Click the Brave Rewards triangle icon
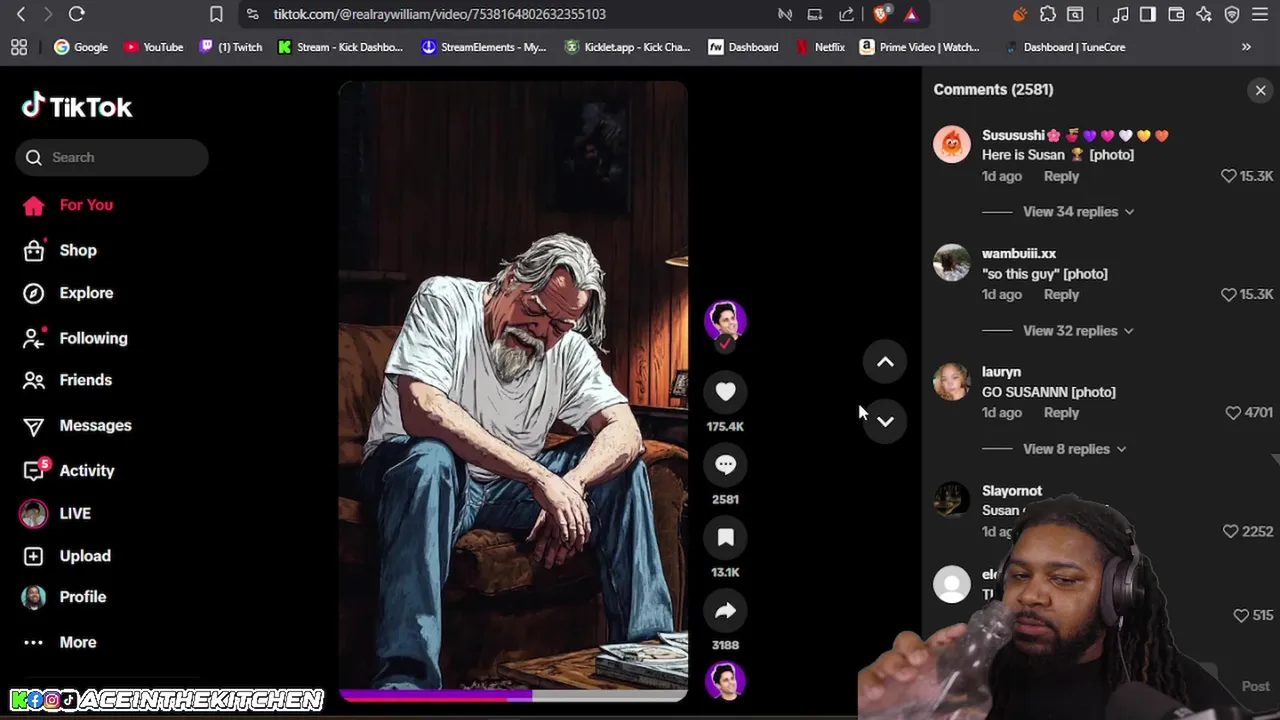This screenshot has width=1280, height=720. pos(911,14)
